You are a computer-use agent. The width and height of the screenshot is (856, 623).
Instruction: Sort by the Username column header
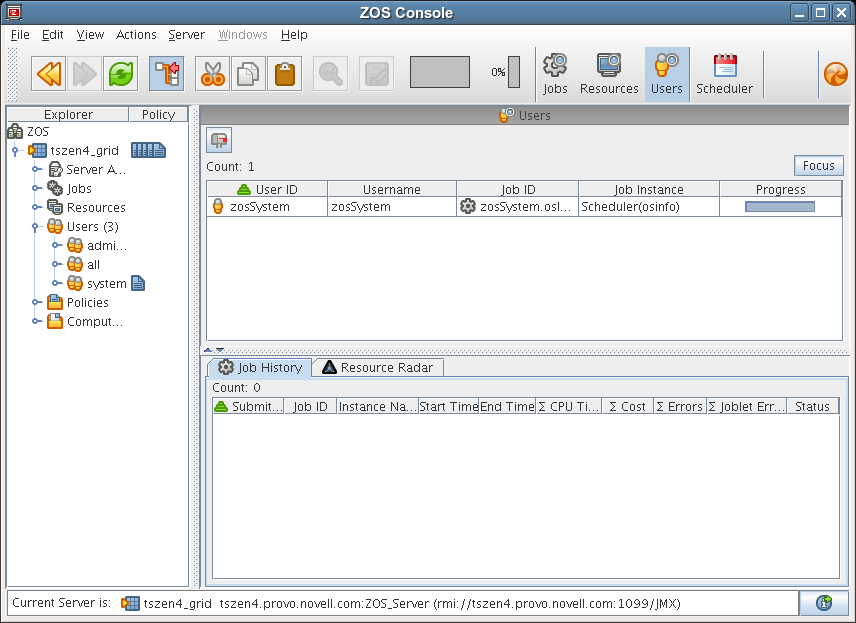pyautogui.click(x=392, y=189)
